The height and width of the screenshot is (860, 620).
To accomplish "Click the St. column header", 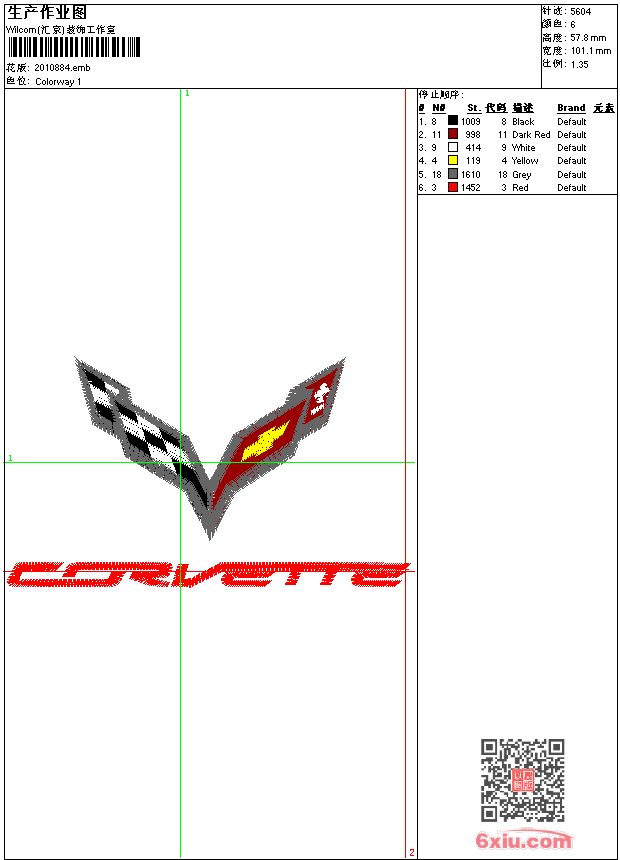I will coord(474,108).
